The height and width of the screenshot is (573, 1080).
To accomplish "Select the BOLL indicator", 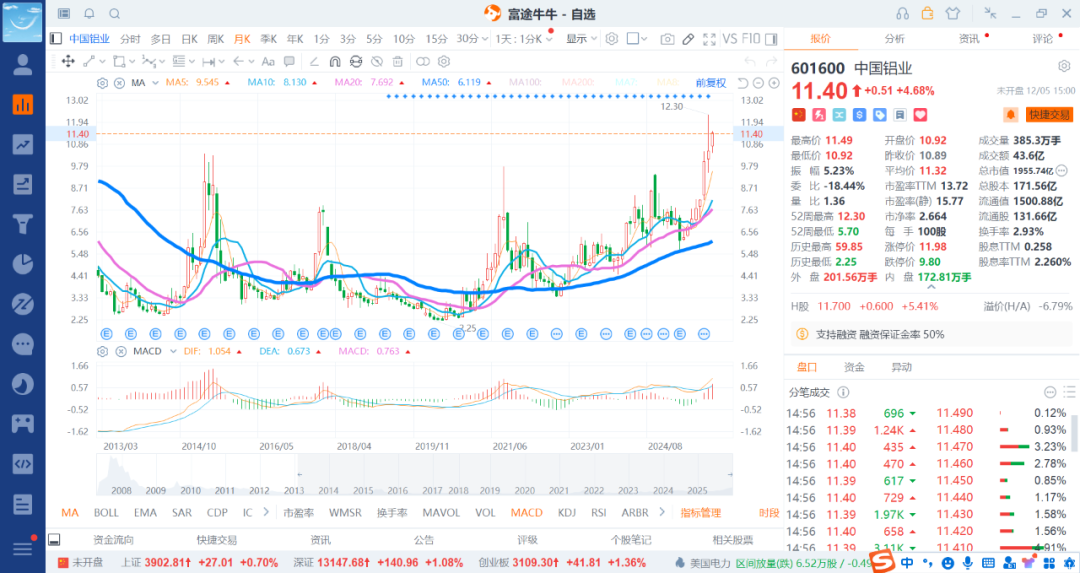I will (x=106, y=512).
